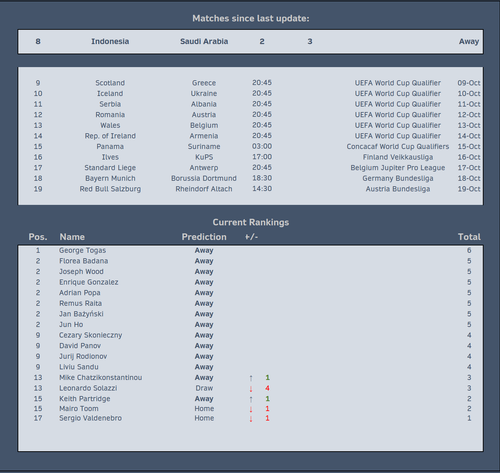Select Iceland in fixture 10
This screenshot has height=473, width=500.
click(110, 93)
